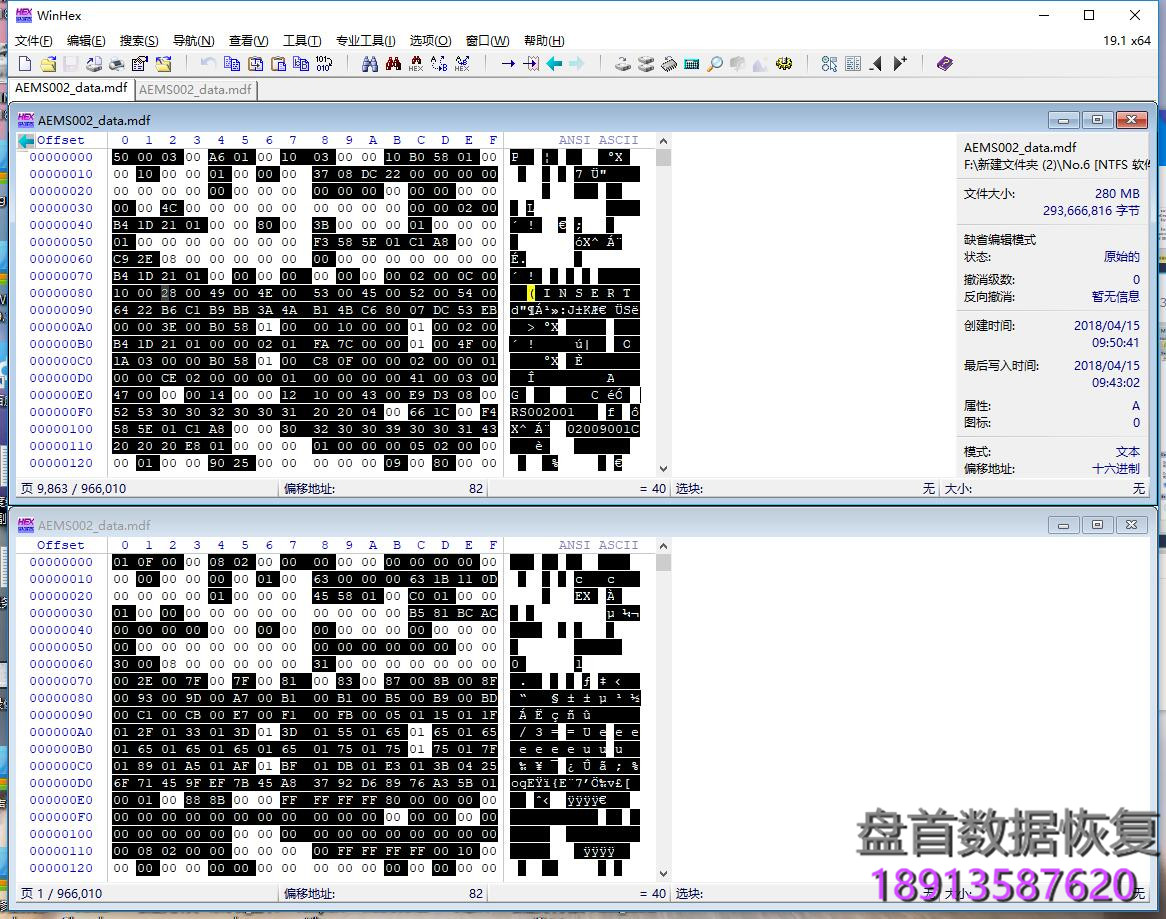
Task: Click scroll-up arrow in lower hex window
Action: click(x=663, y=546)
